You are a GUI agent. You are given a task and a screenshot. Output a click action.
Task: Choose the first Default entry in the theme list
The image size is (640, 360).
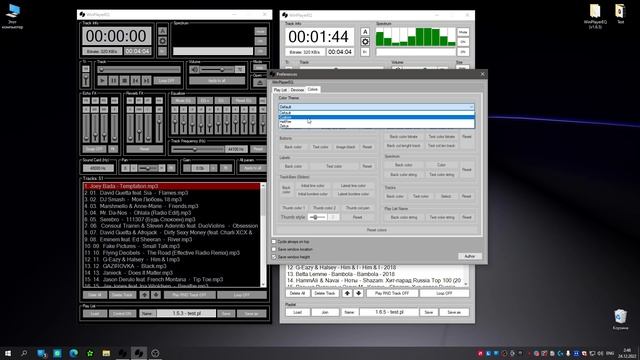click(x=376, y=113)
